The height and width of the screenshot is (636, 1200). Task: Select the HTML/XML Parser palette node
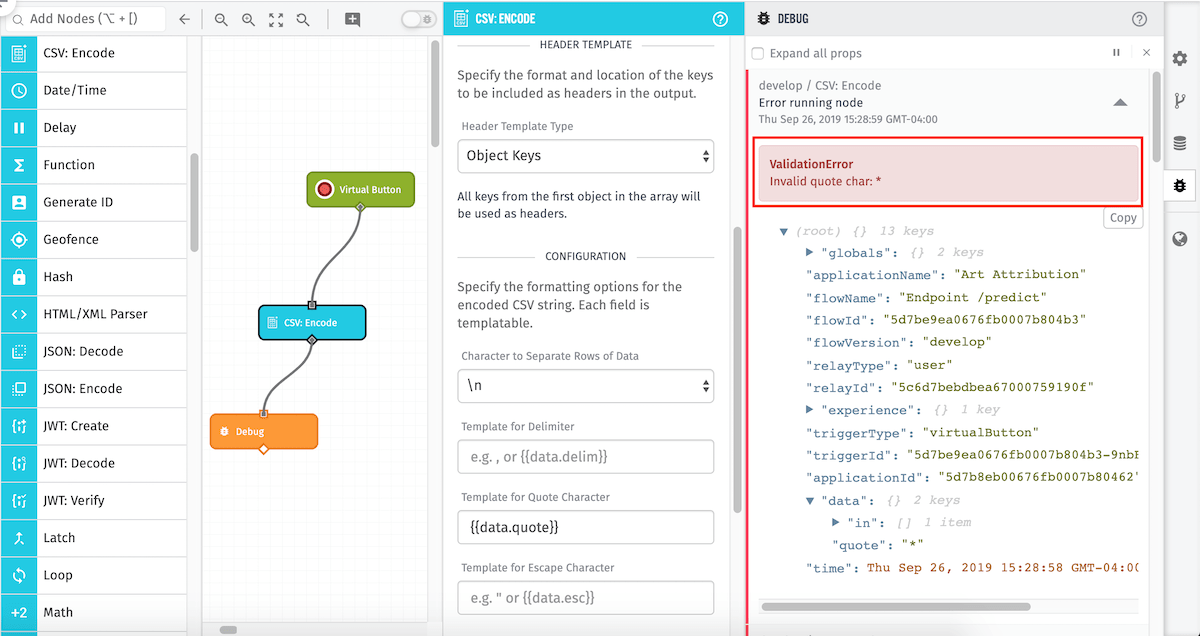94,314
